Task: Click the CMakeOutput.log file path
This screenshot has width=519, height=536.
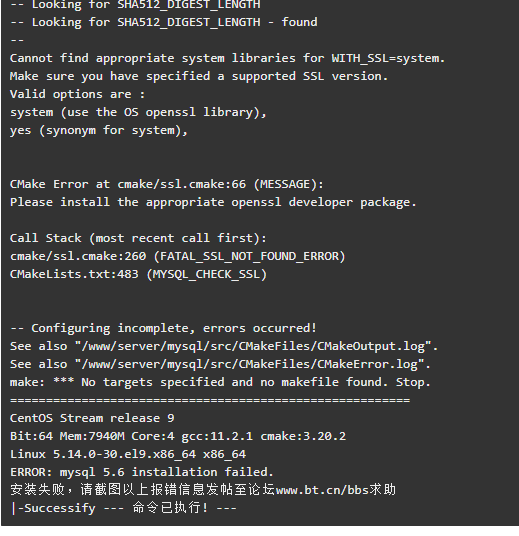Action: [x=256, y=346]
